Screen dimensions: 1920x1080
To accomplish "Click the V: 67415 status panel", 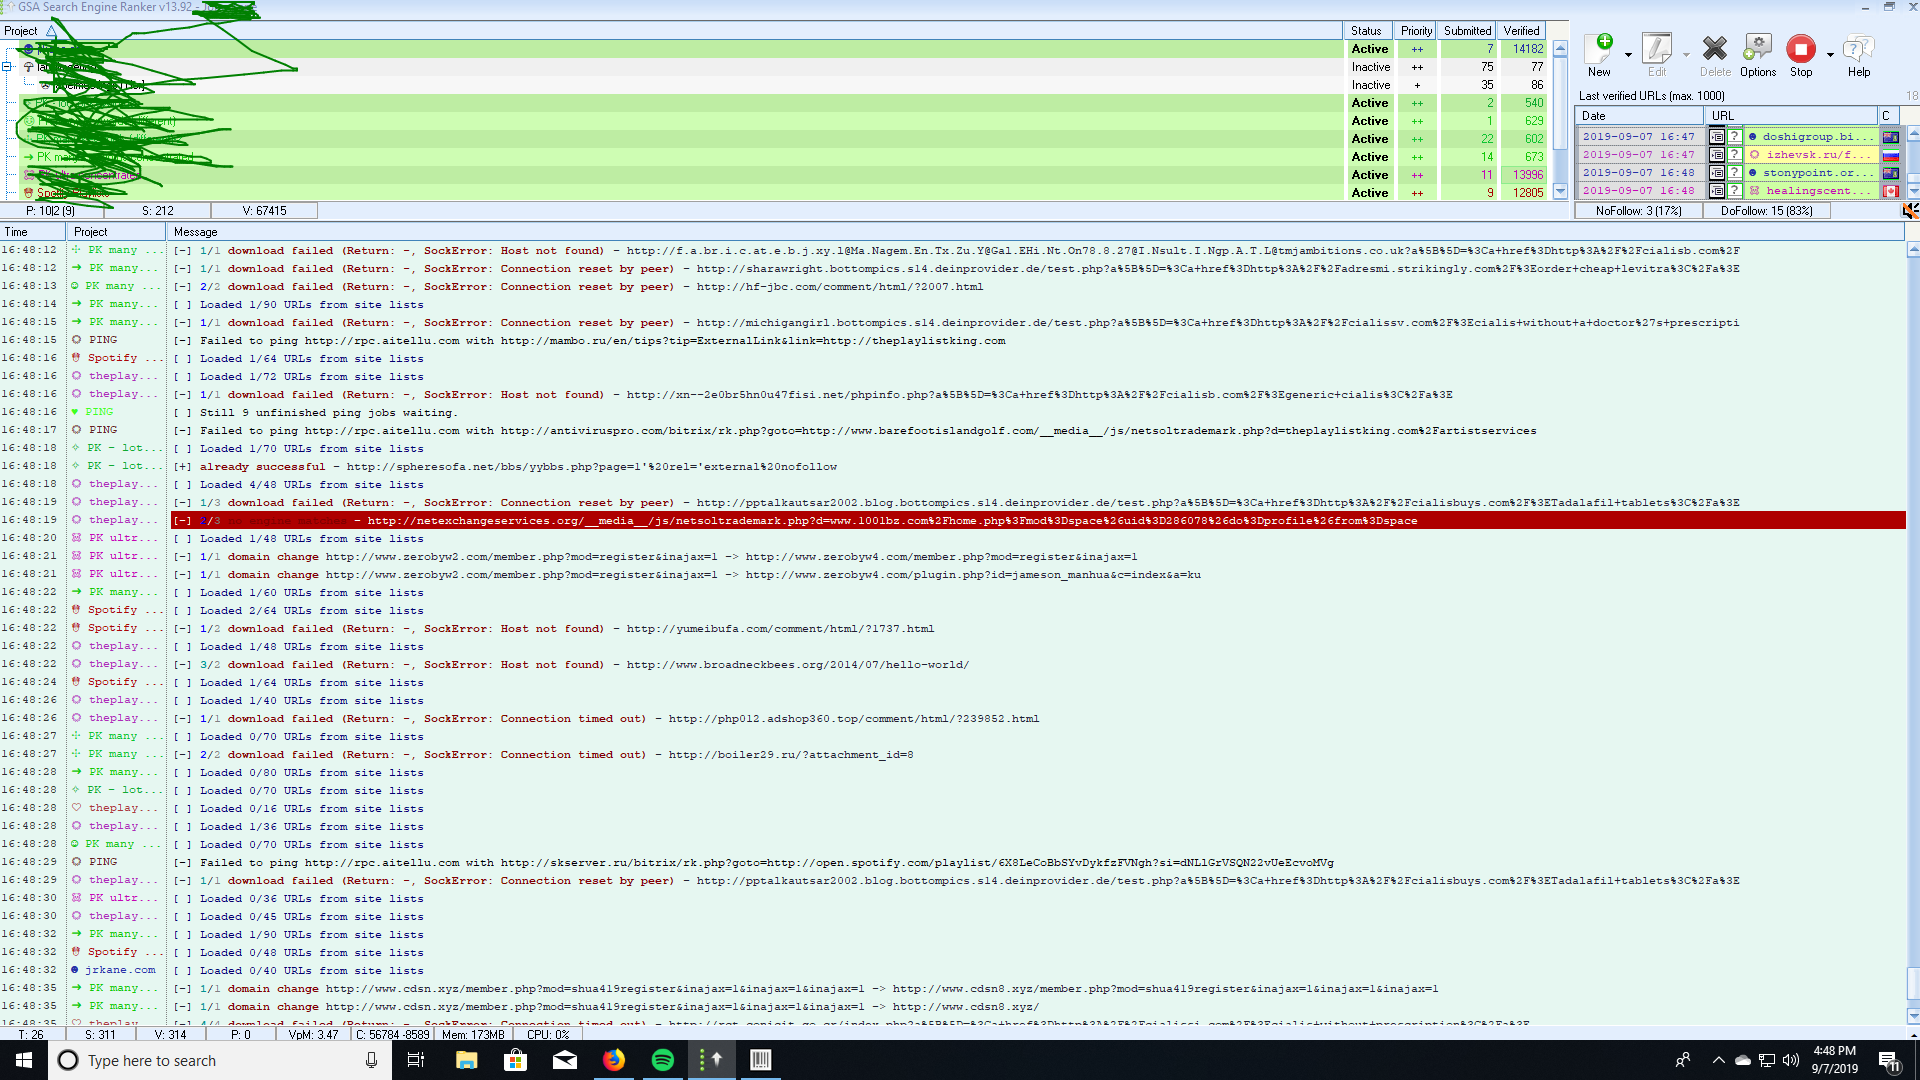I will click(264, 211).
